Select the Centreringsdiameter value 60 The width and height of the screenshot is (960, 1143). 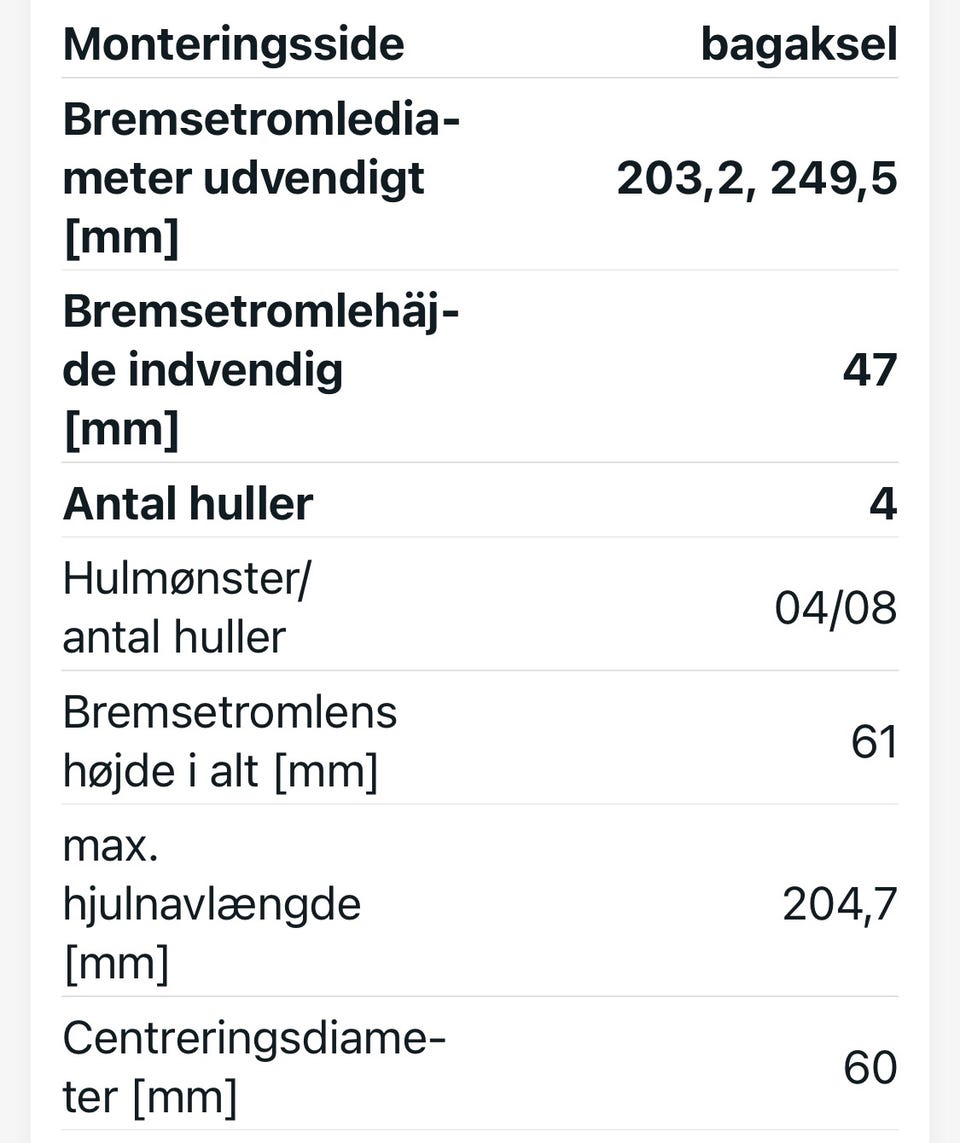tap(870, 1068)
